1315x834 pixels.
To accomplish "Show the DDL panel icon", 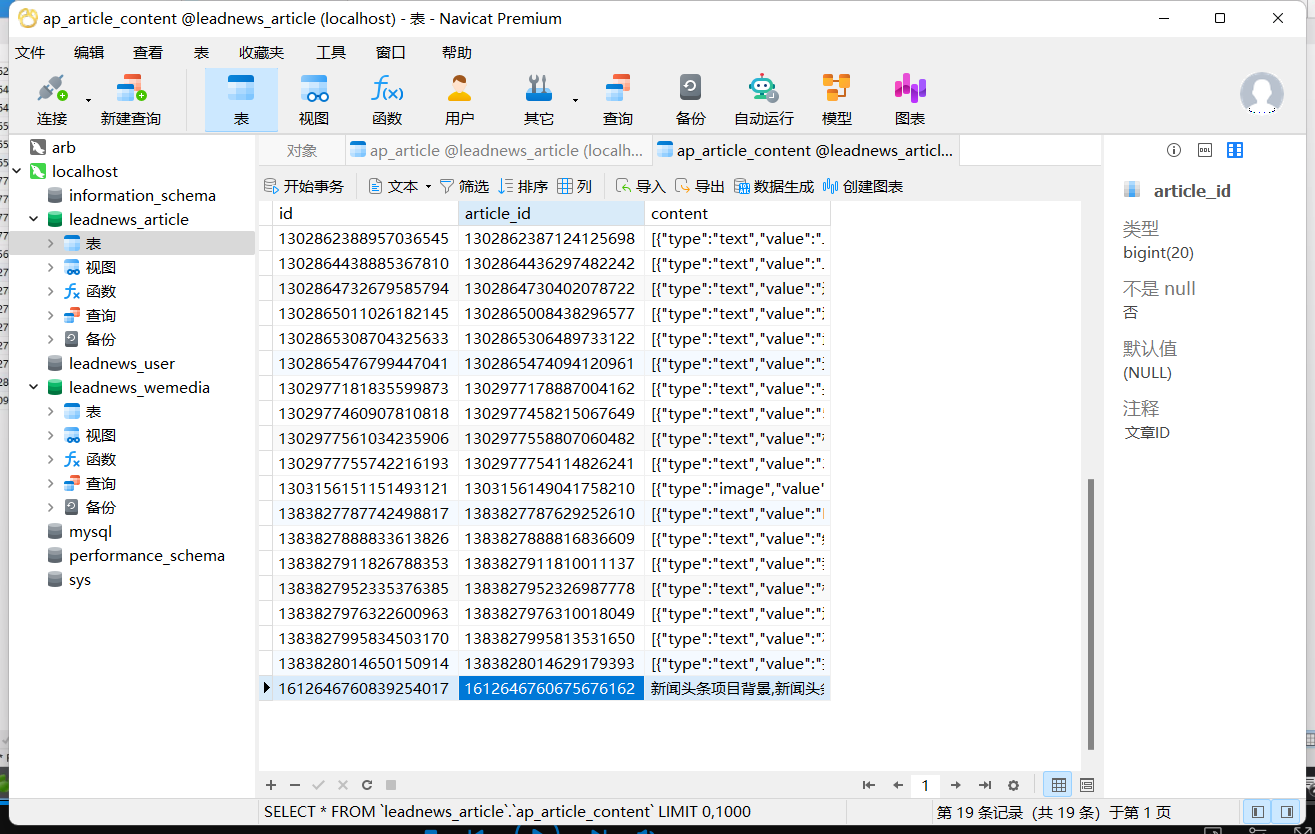I will pyautogui.click(x=1205, y=150).
